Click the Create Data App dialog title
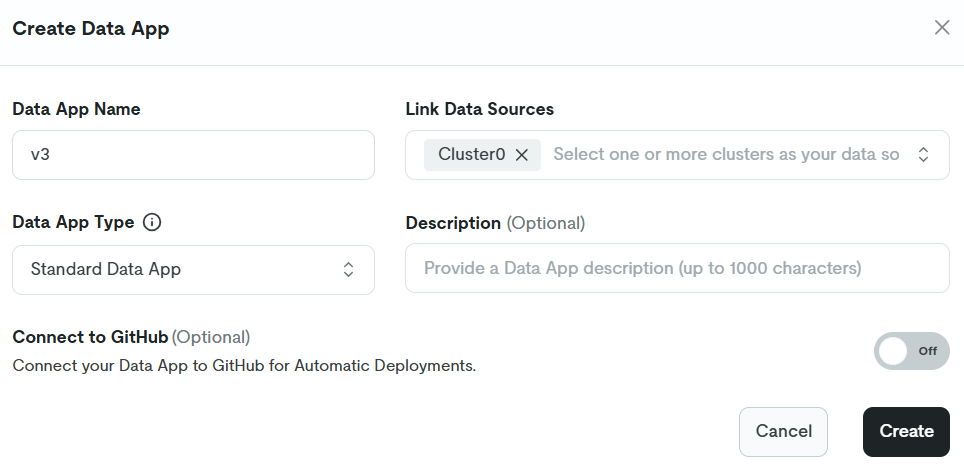Image resolution: width=964 pixels, height=472 pixels. [91, 29]
